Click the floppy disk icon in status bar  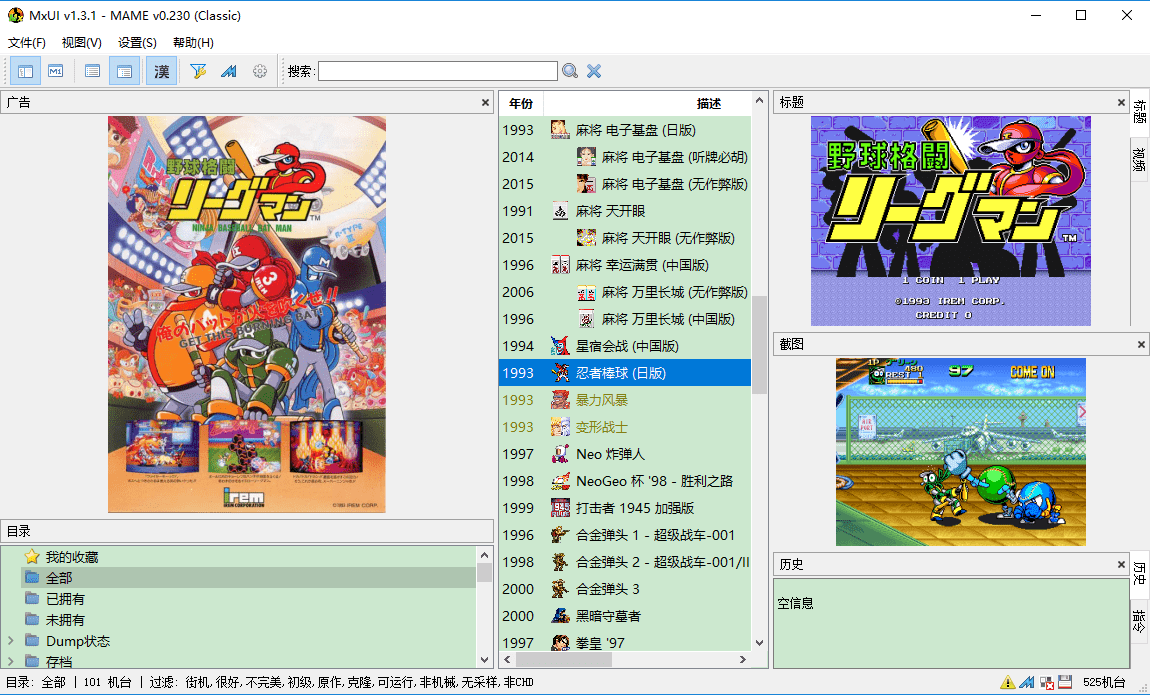(x=1065, y=682)
